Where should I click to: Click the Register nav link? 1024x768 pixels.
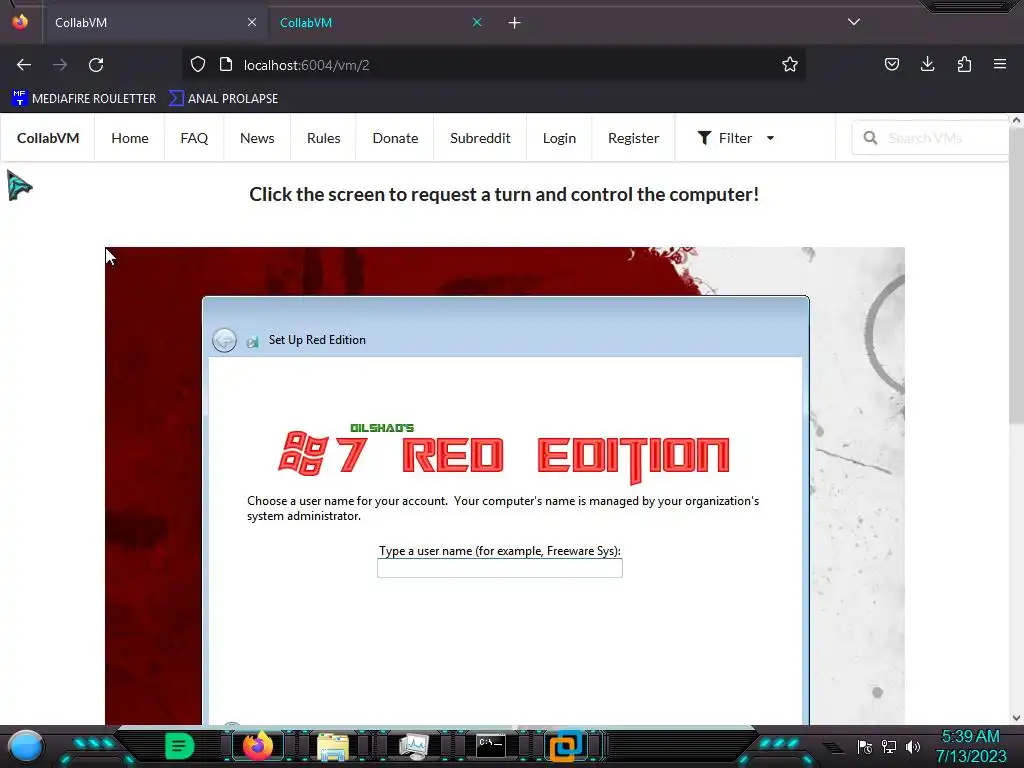[633, 138]
